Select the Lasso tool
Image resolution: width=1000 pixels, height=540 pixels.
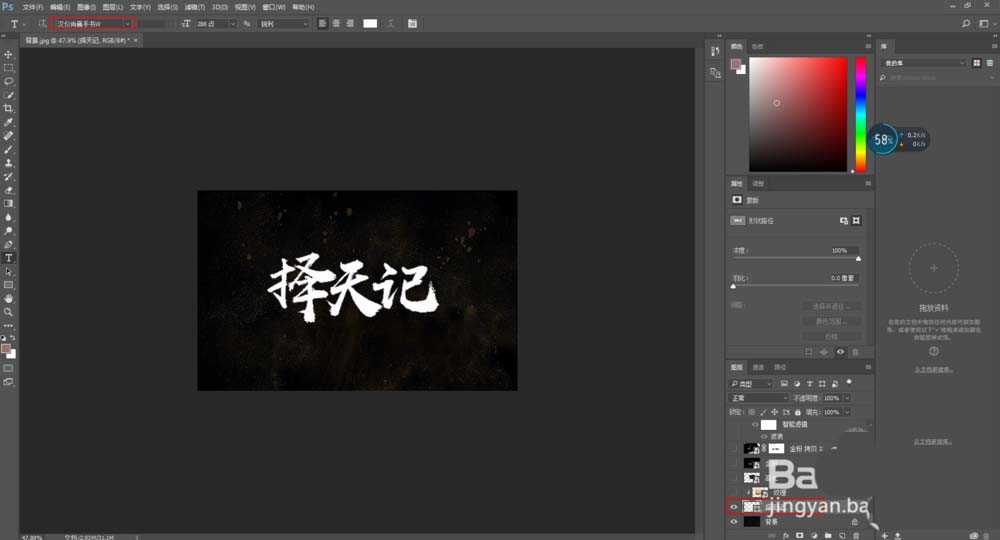9,81
